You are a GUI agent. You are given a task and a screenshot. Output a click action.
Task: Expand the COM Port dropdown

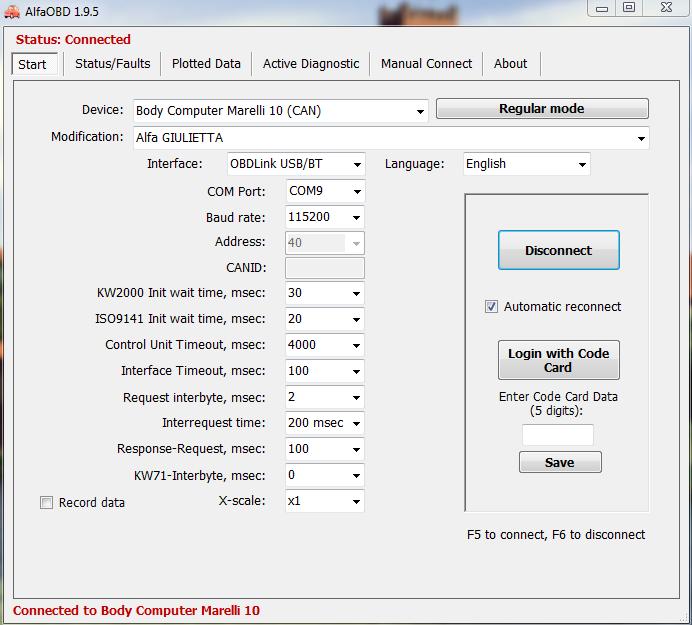325,191
